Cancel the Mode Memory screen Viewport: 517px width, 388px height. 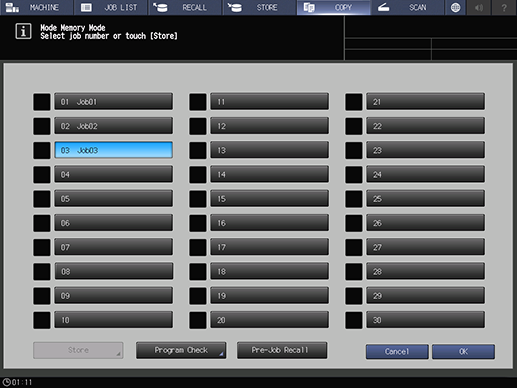[x=397, y=351]
